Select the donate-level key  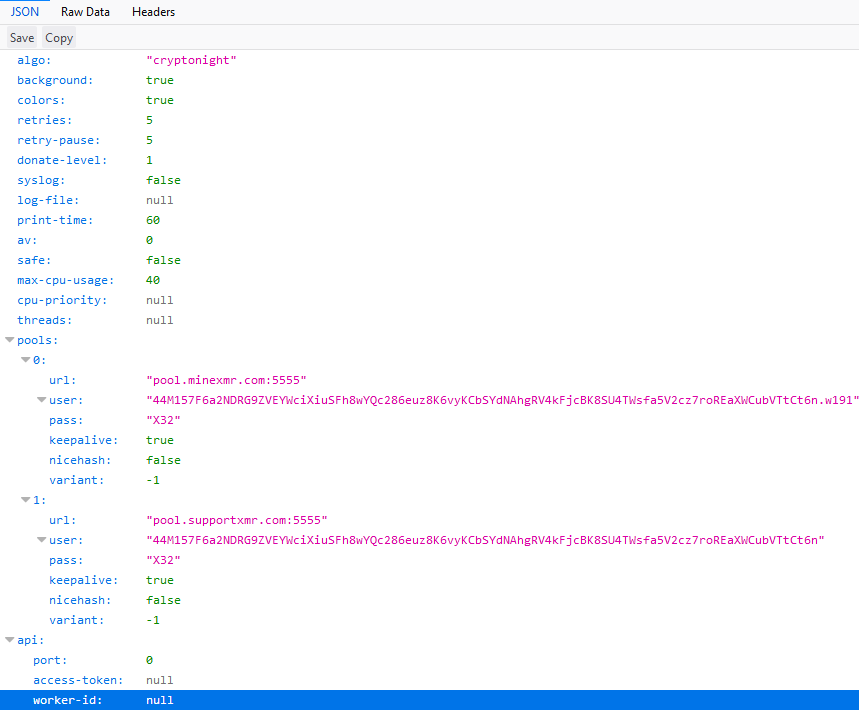click(62, 160)
